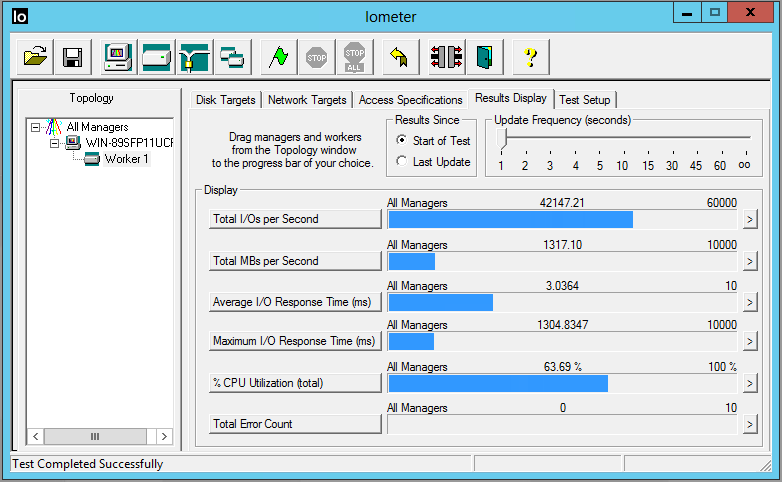This screenshot has width=782, height=482.
Task: Start new disk worker icon
Action: pyautogui.click(x=157, y=57)
